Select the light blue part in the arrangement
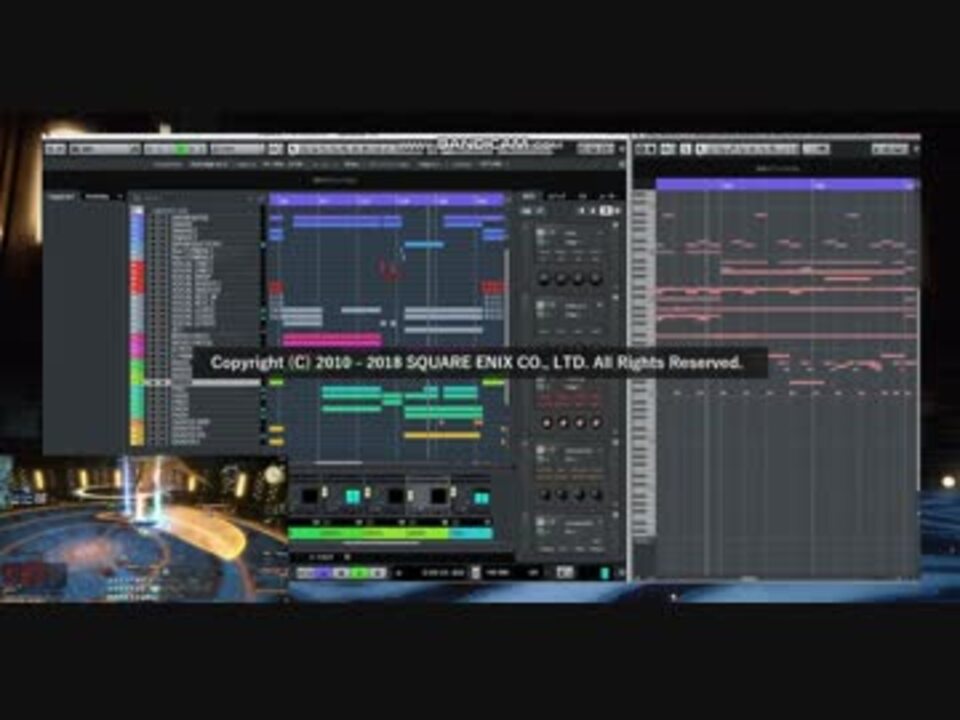The height and width of the screenshot is (720, 960). 424,244
